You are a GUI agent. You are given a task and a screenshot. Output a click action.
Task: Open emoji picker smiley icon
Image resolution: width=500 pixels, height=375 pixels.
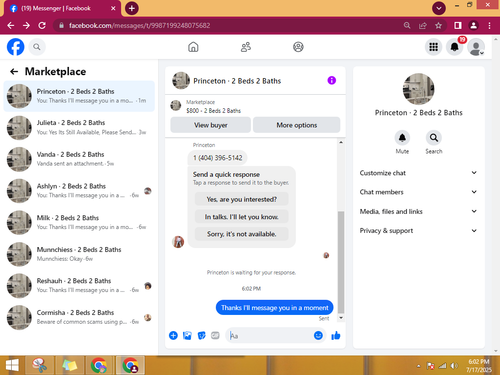[318, 335]
